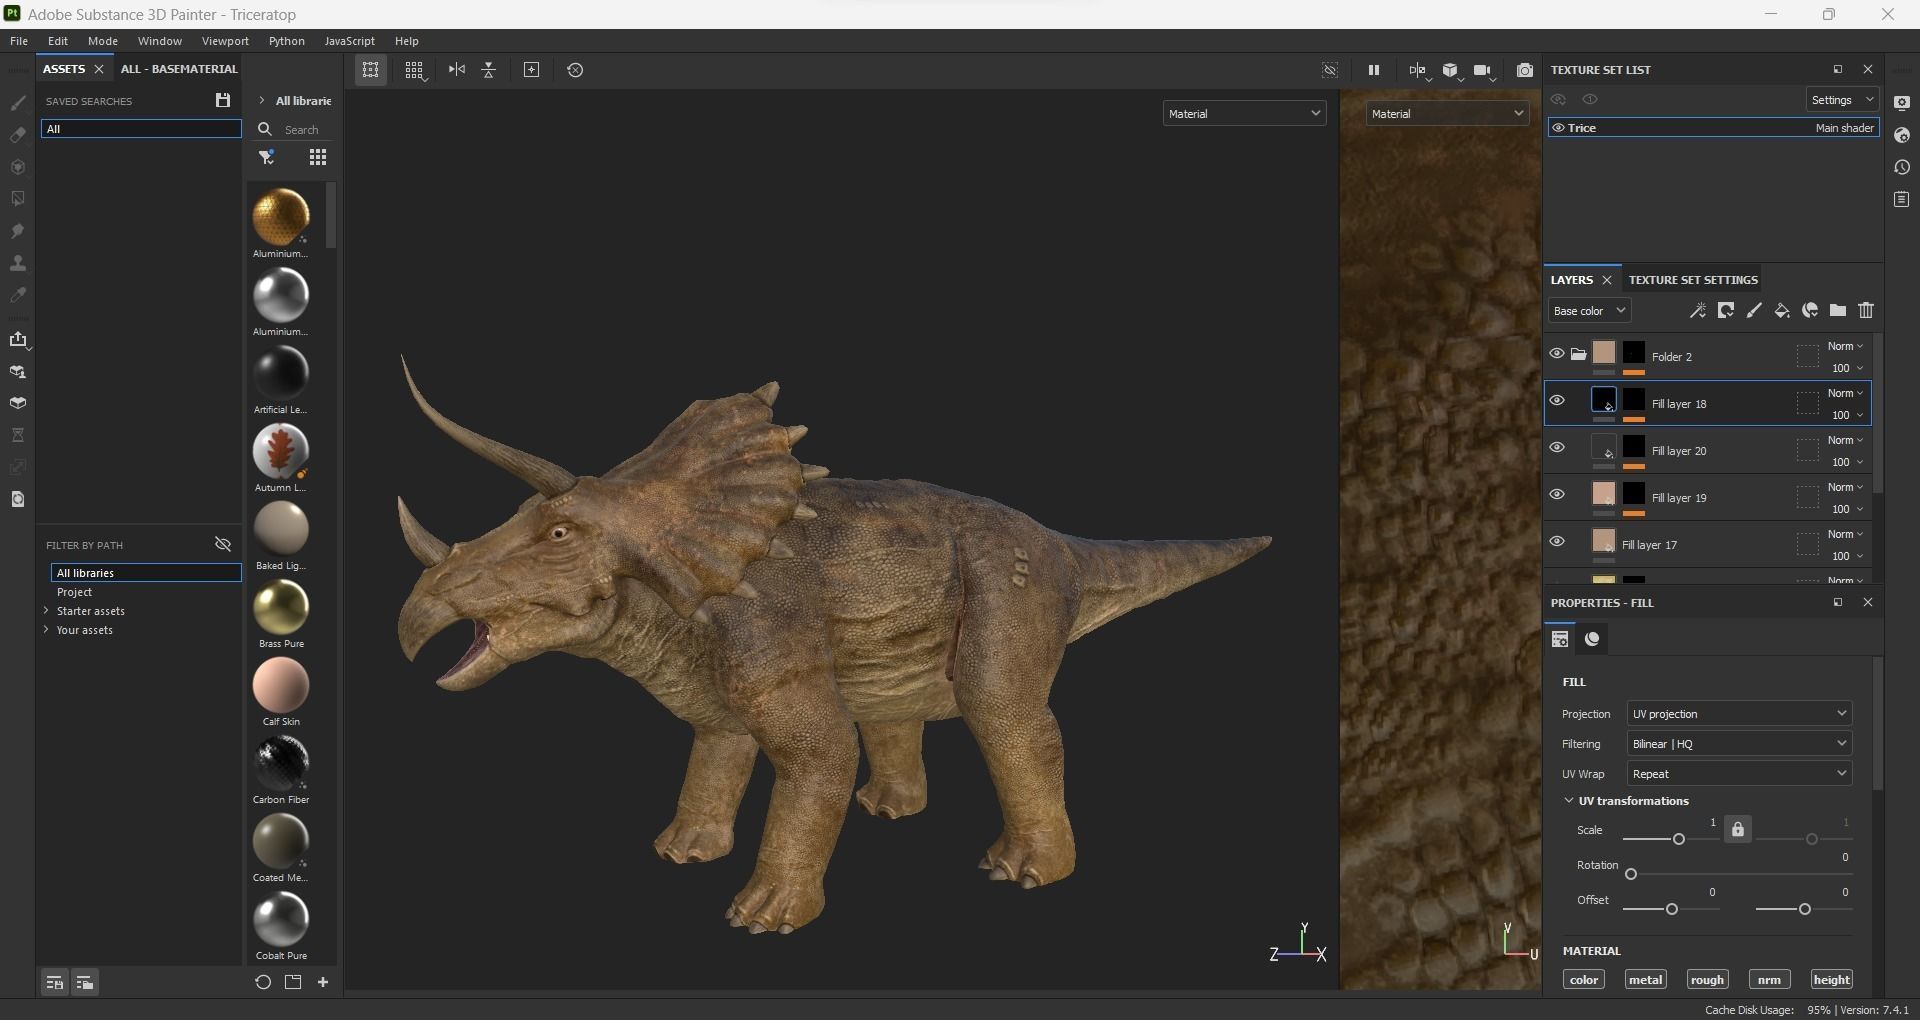Image resolution: width=1920 pixels, height=1020 pixels.
Task: Pause the engine computation
Action: pyautogui.click(x=1374, y=70)
